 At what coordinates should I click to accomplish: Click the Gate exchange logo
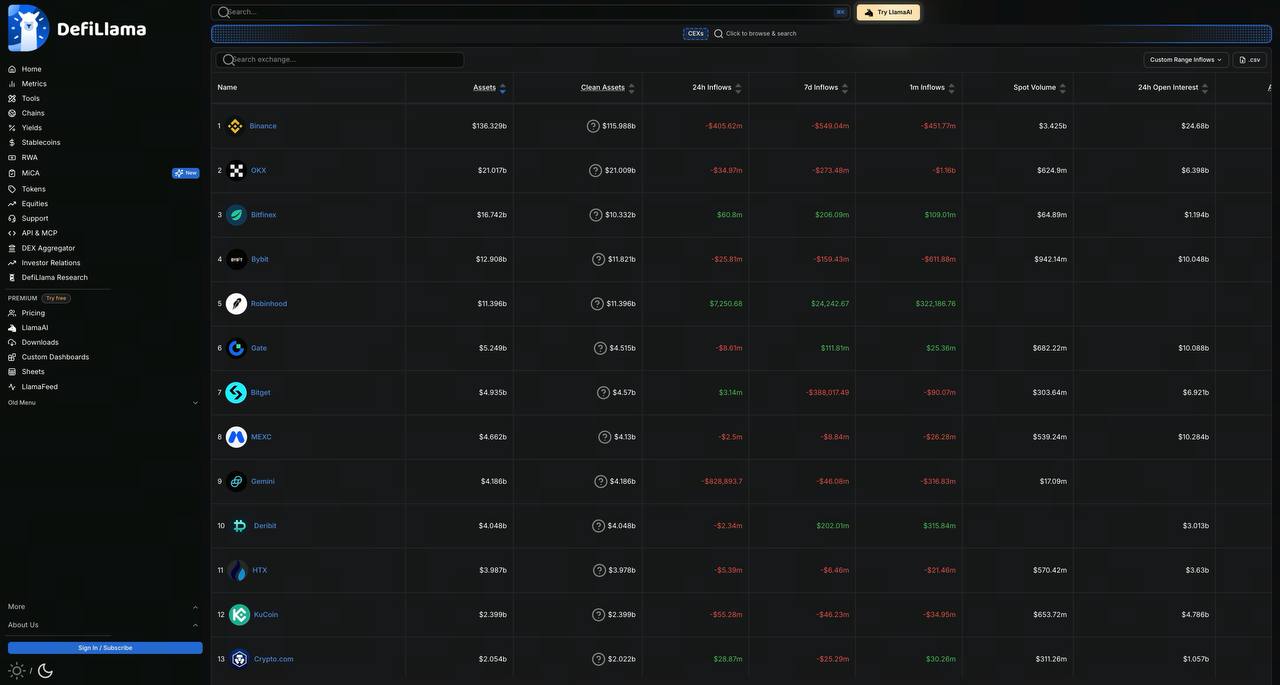click(x=236, y=348)
